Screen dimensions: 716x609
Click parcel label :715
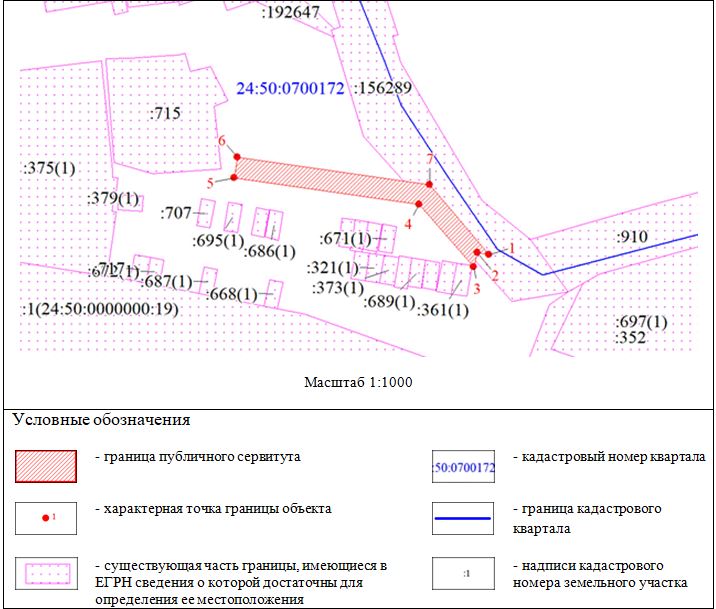(x=164, y=114)
